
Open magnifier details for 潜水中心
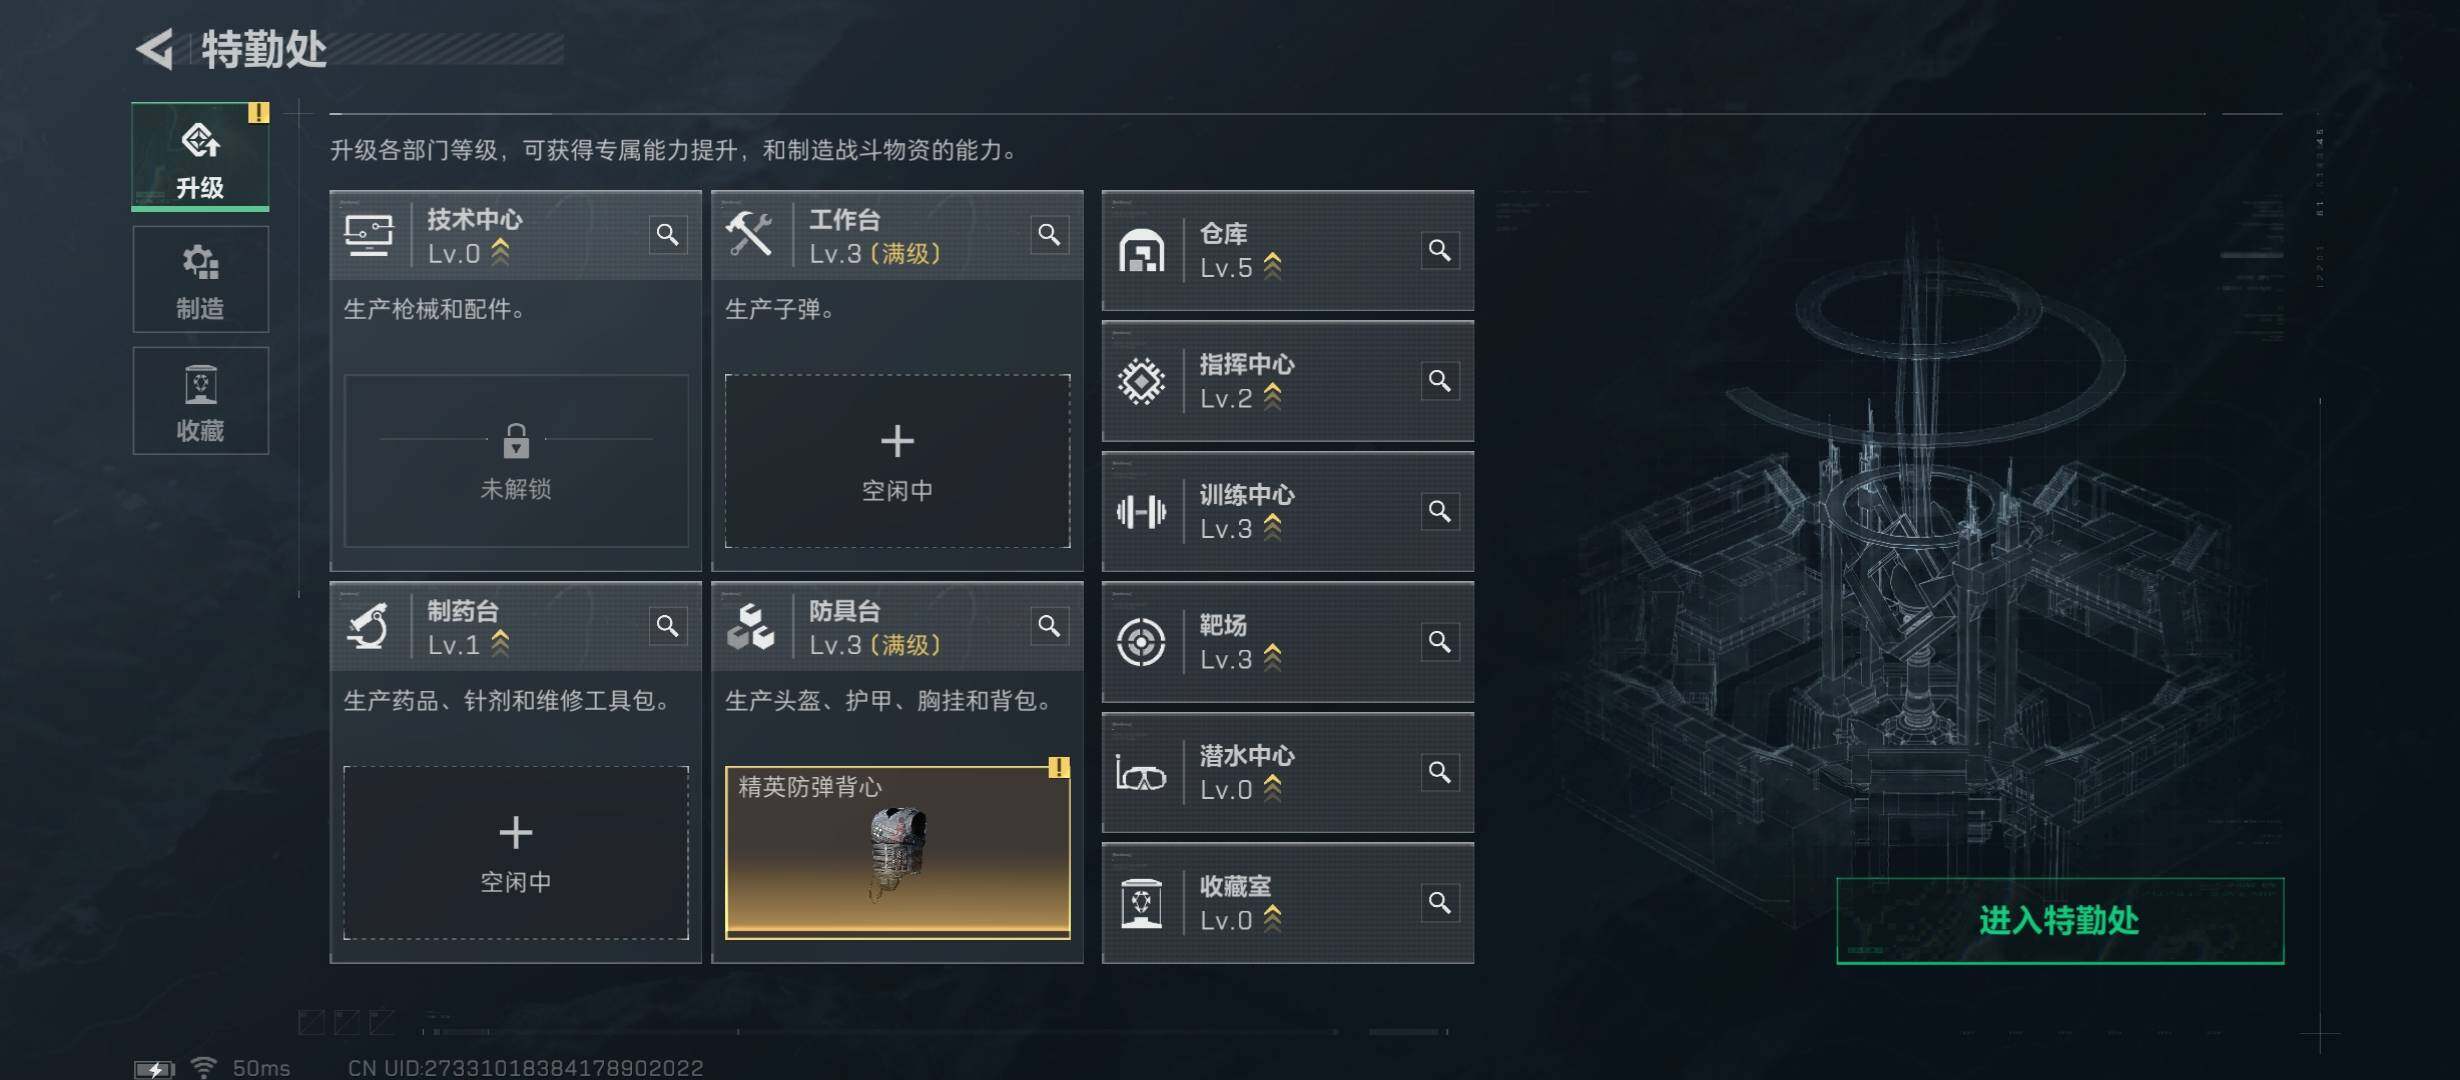click(x=1440, y=772)
